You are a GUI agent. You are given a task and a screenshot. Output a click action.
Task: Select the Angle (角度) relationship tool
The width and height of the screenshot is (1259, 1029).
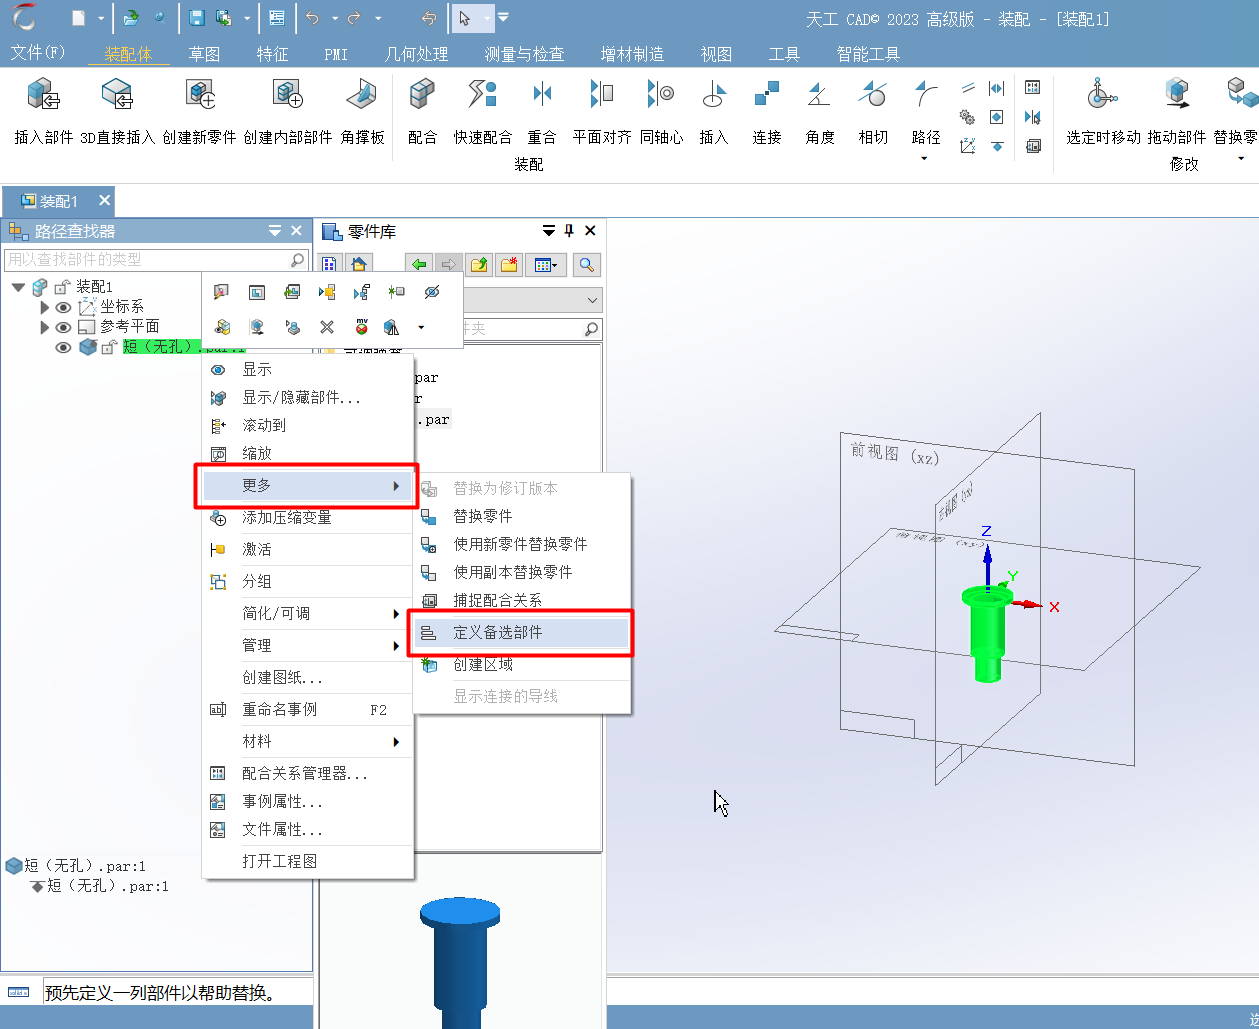pyautogui.click(x=819, y=97)
